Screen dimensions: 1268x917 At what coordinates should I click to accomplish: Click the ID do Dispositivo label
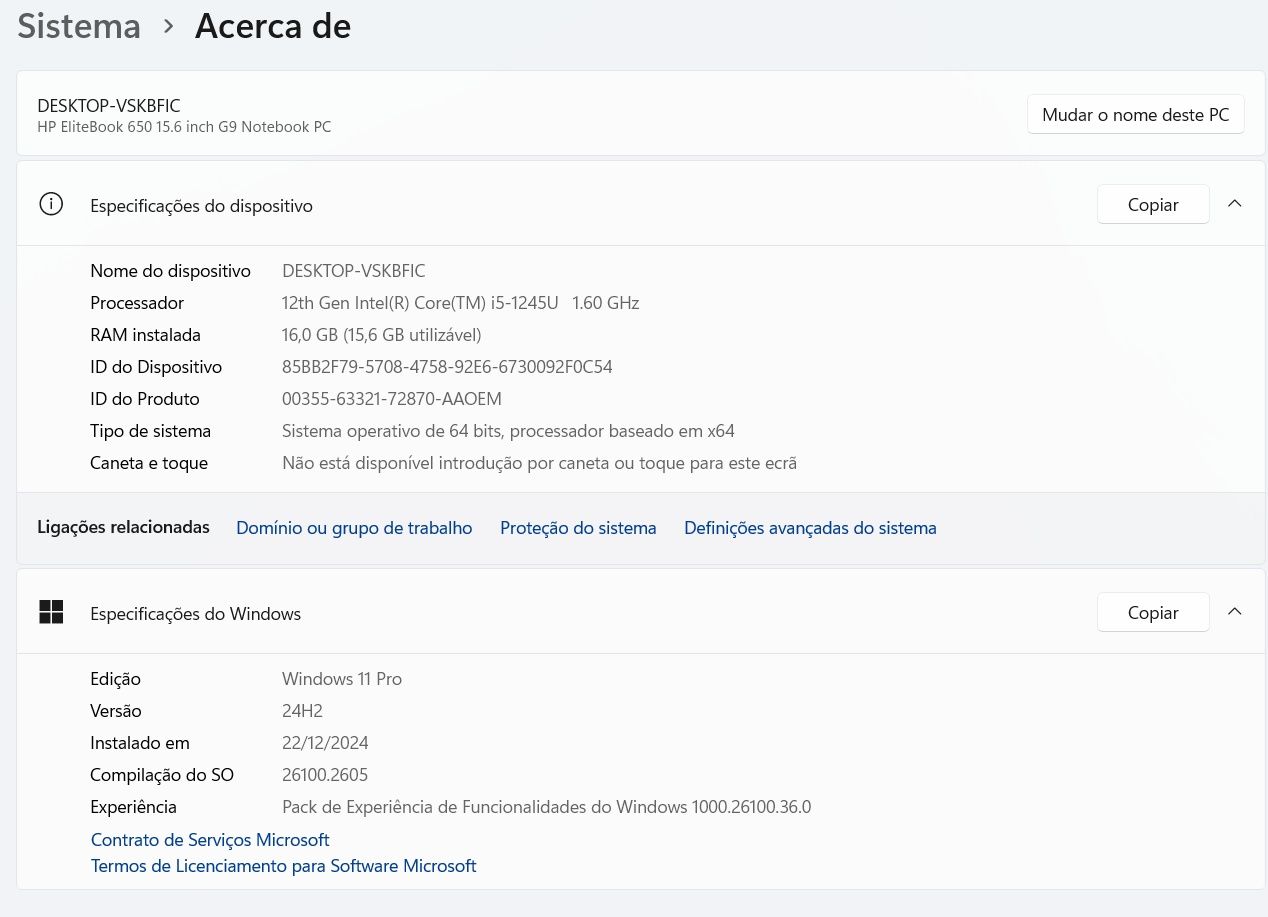pos(156,367)
